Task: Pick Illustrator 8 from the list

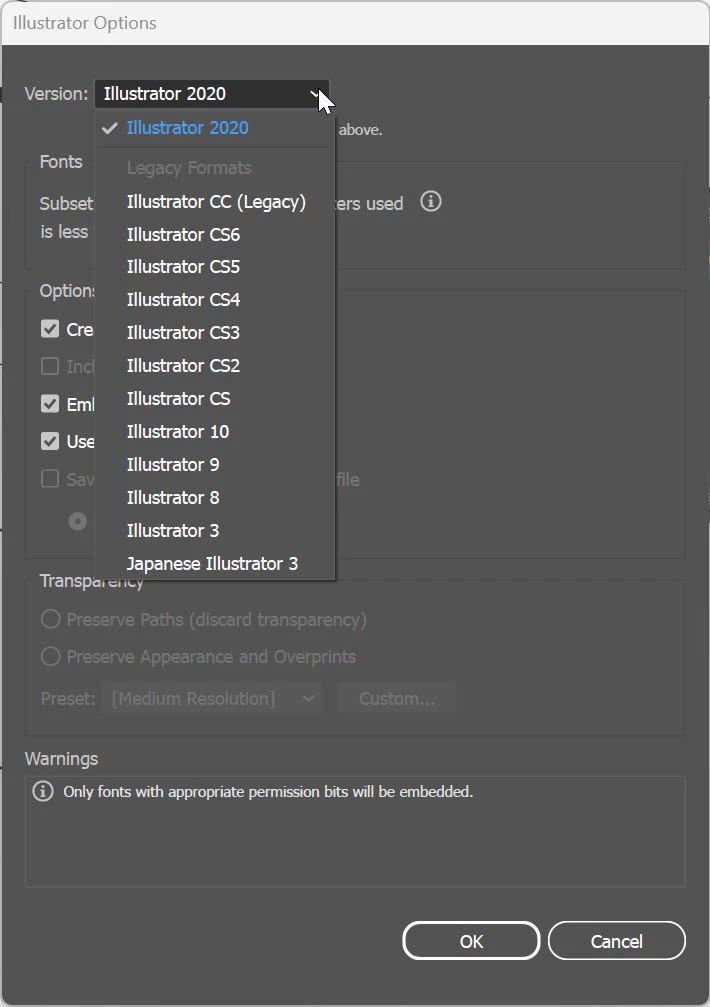Action: pos(214,498)
